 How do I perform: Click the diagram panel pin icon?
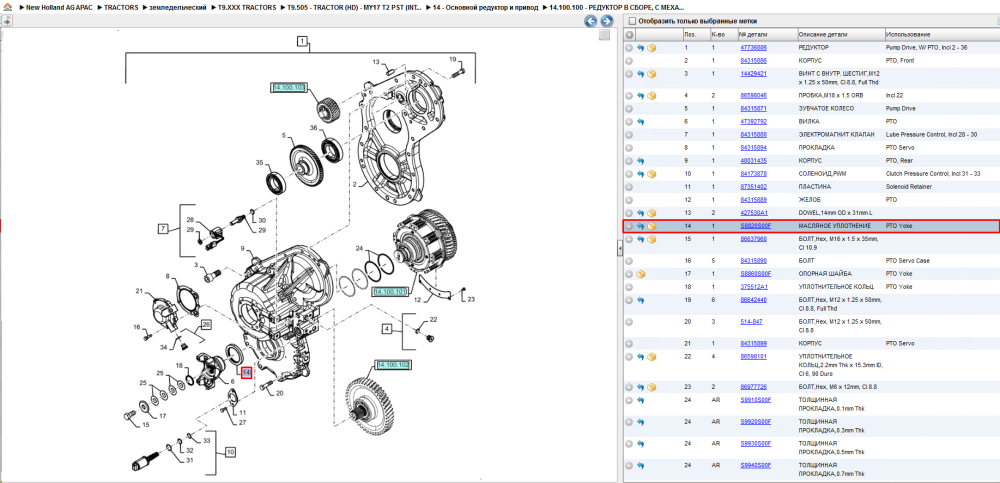[x=6, y=21]
